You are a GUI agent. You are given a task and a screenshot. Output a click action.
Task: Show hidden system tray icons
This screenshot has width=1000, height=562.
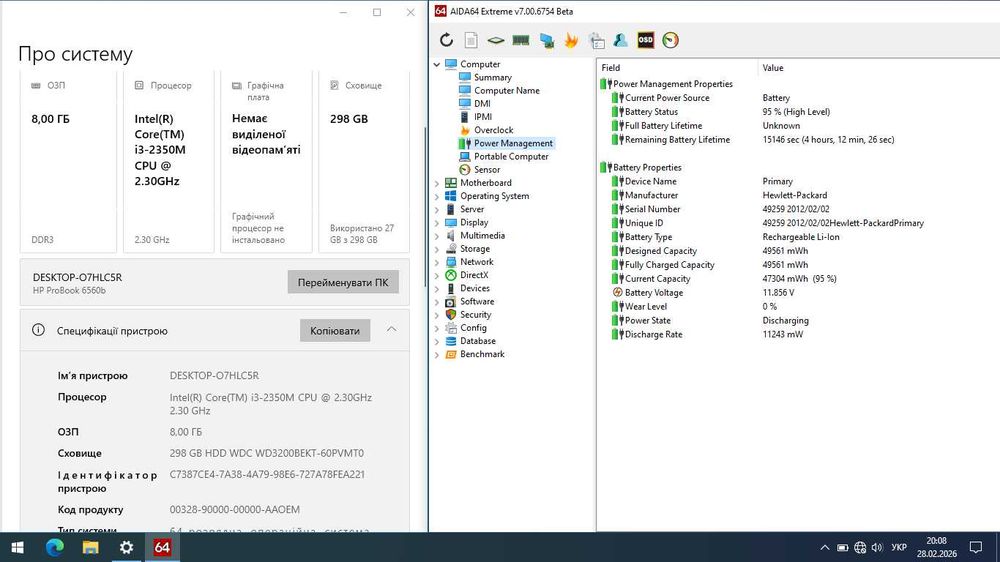click(825, 547)
